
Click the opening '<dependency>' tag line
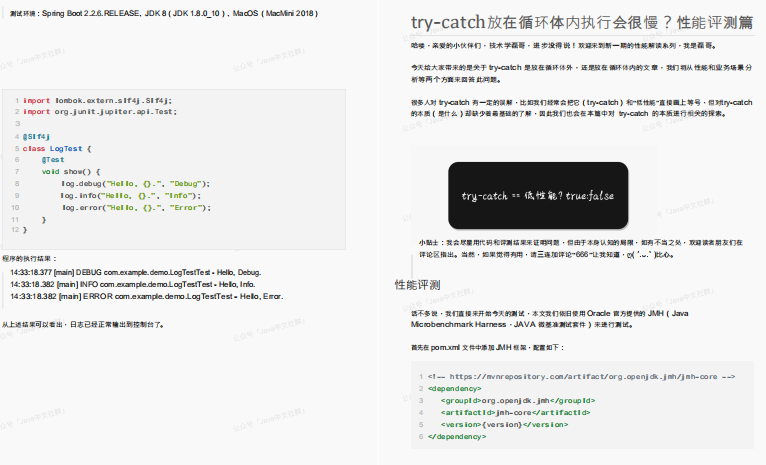tap(454, 389)
